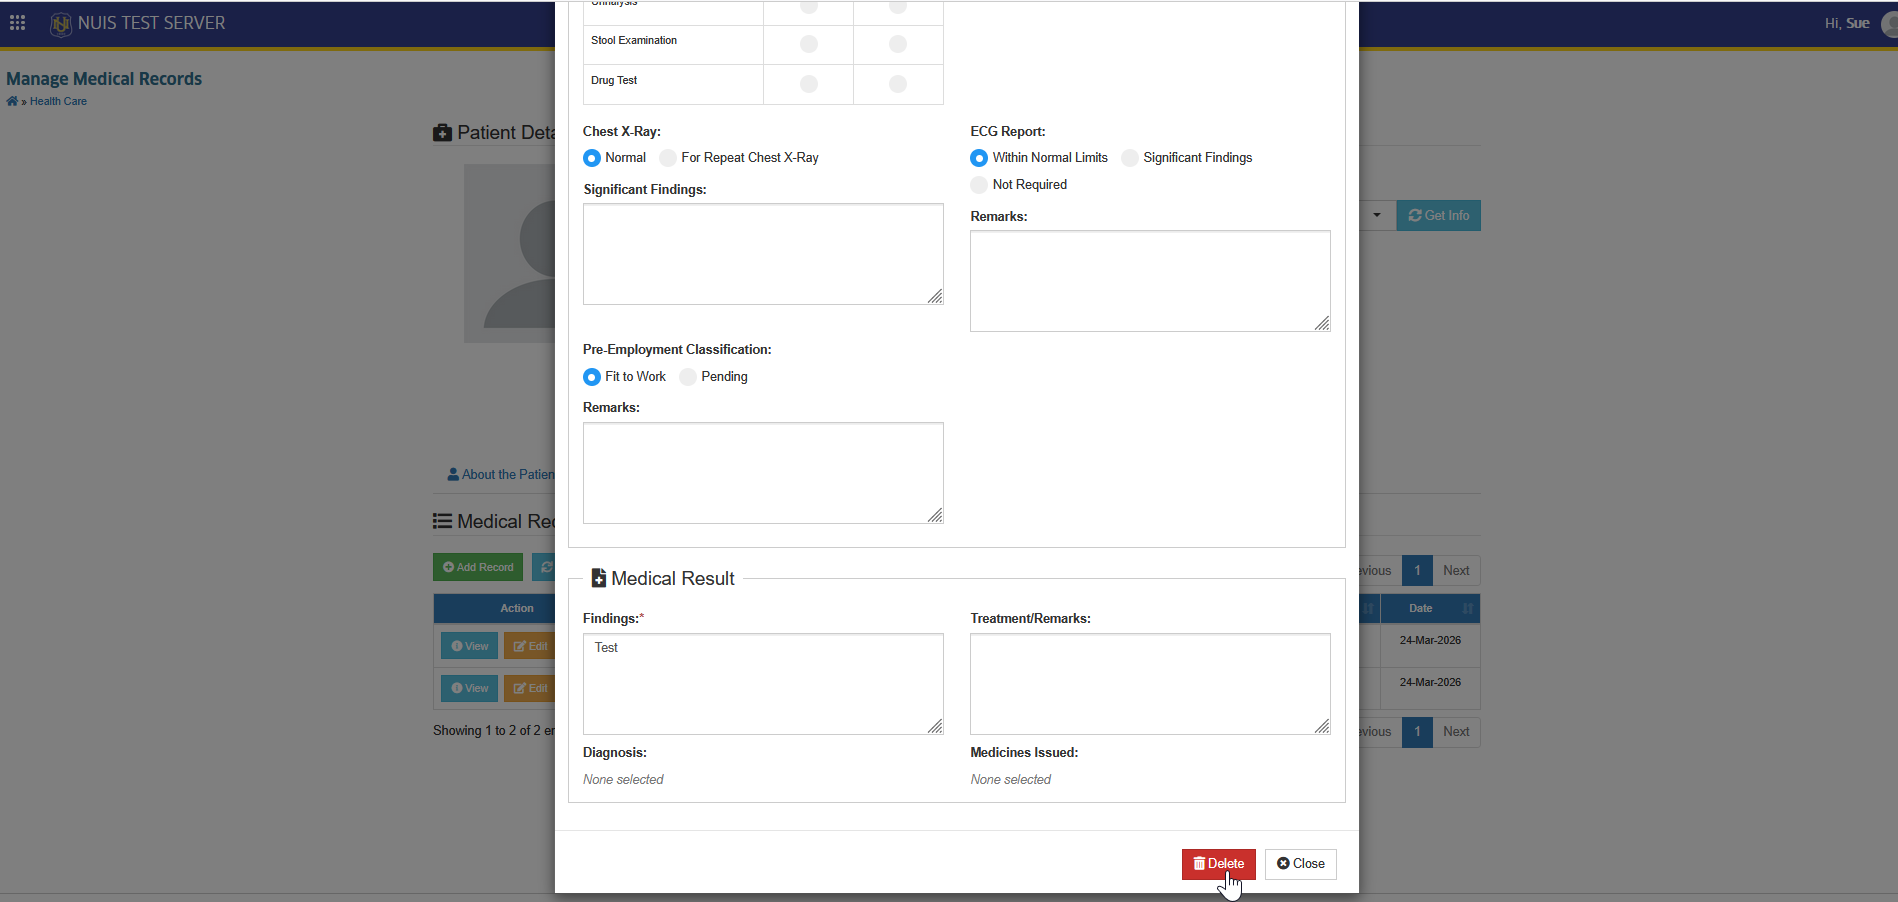Viewport: 1898px width, 902px height.
Task: Edit the second medical record row
Action: click(x=530, y=688)
